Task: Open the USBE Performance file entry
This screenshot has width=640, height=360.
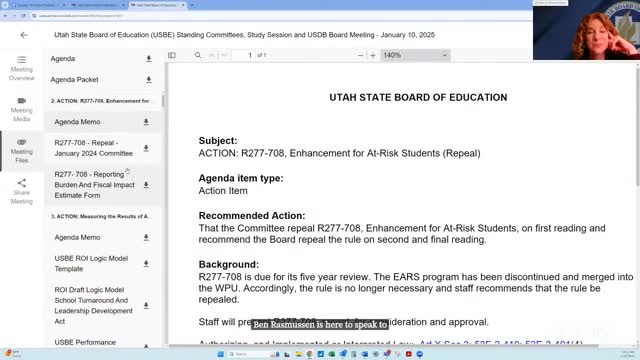Action: coord(85,342)
